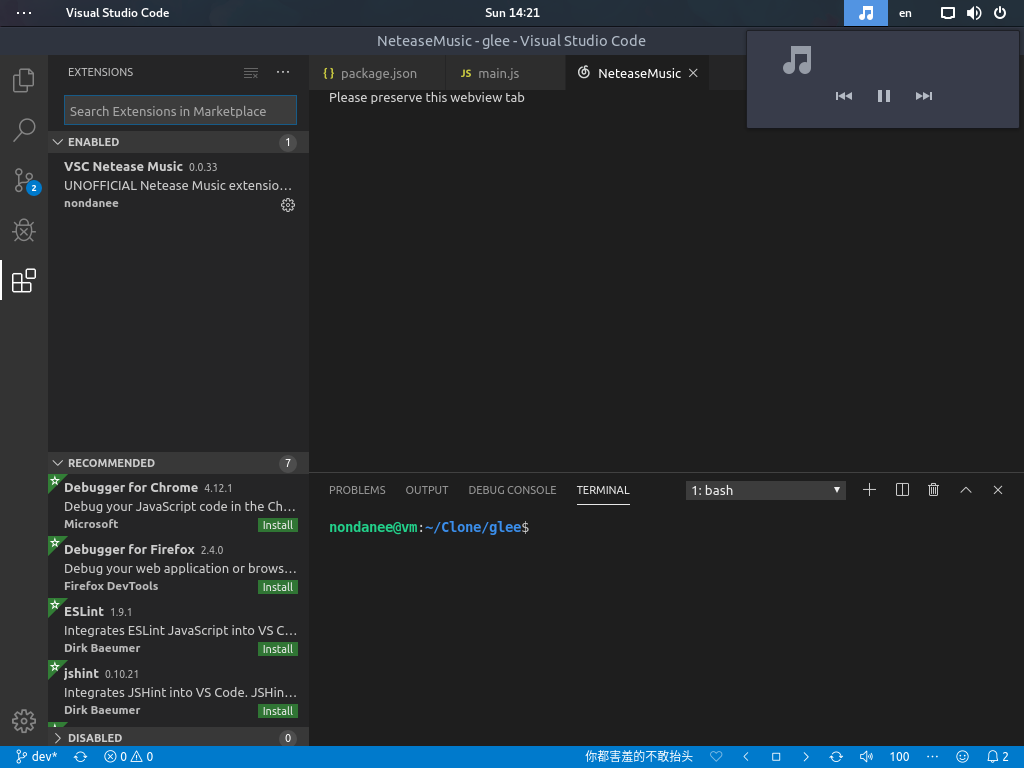Screen dimensions: 1024x768
Task: Clear extensions search results icon
Action: [251, 72]
